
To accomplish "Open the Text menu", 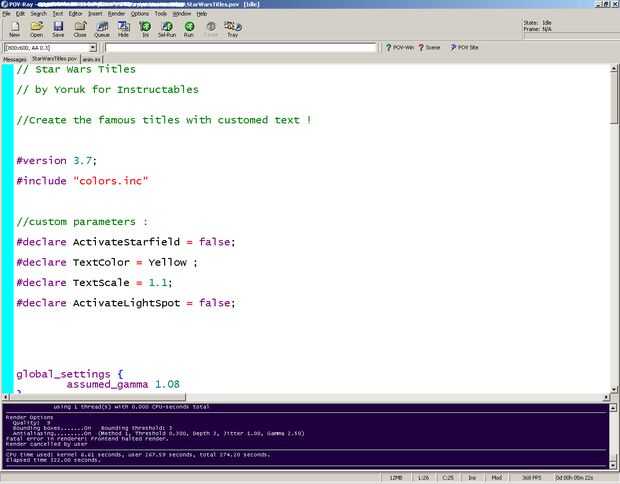I will 58,13.
